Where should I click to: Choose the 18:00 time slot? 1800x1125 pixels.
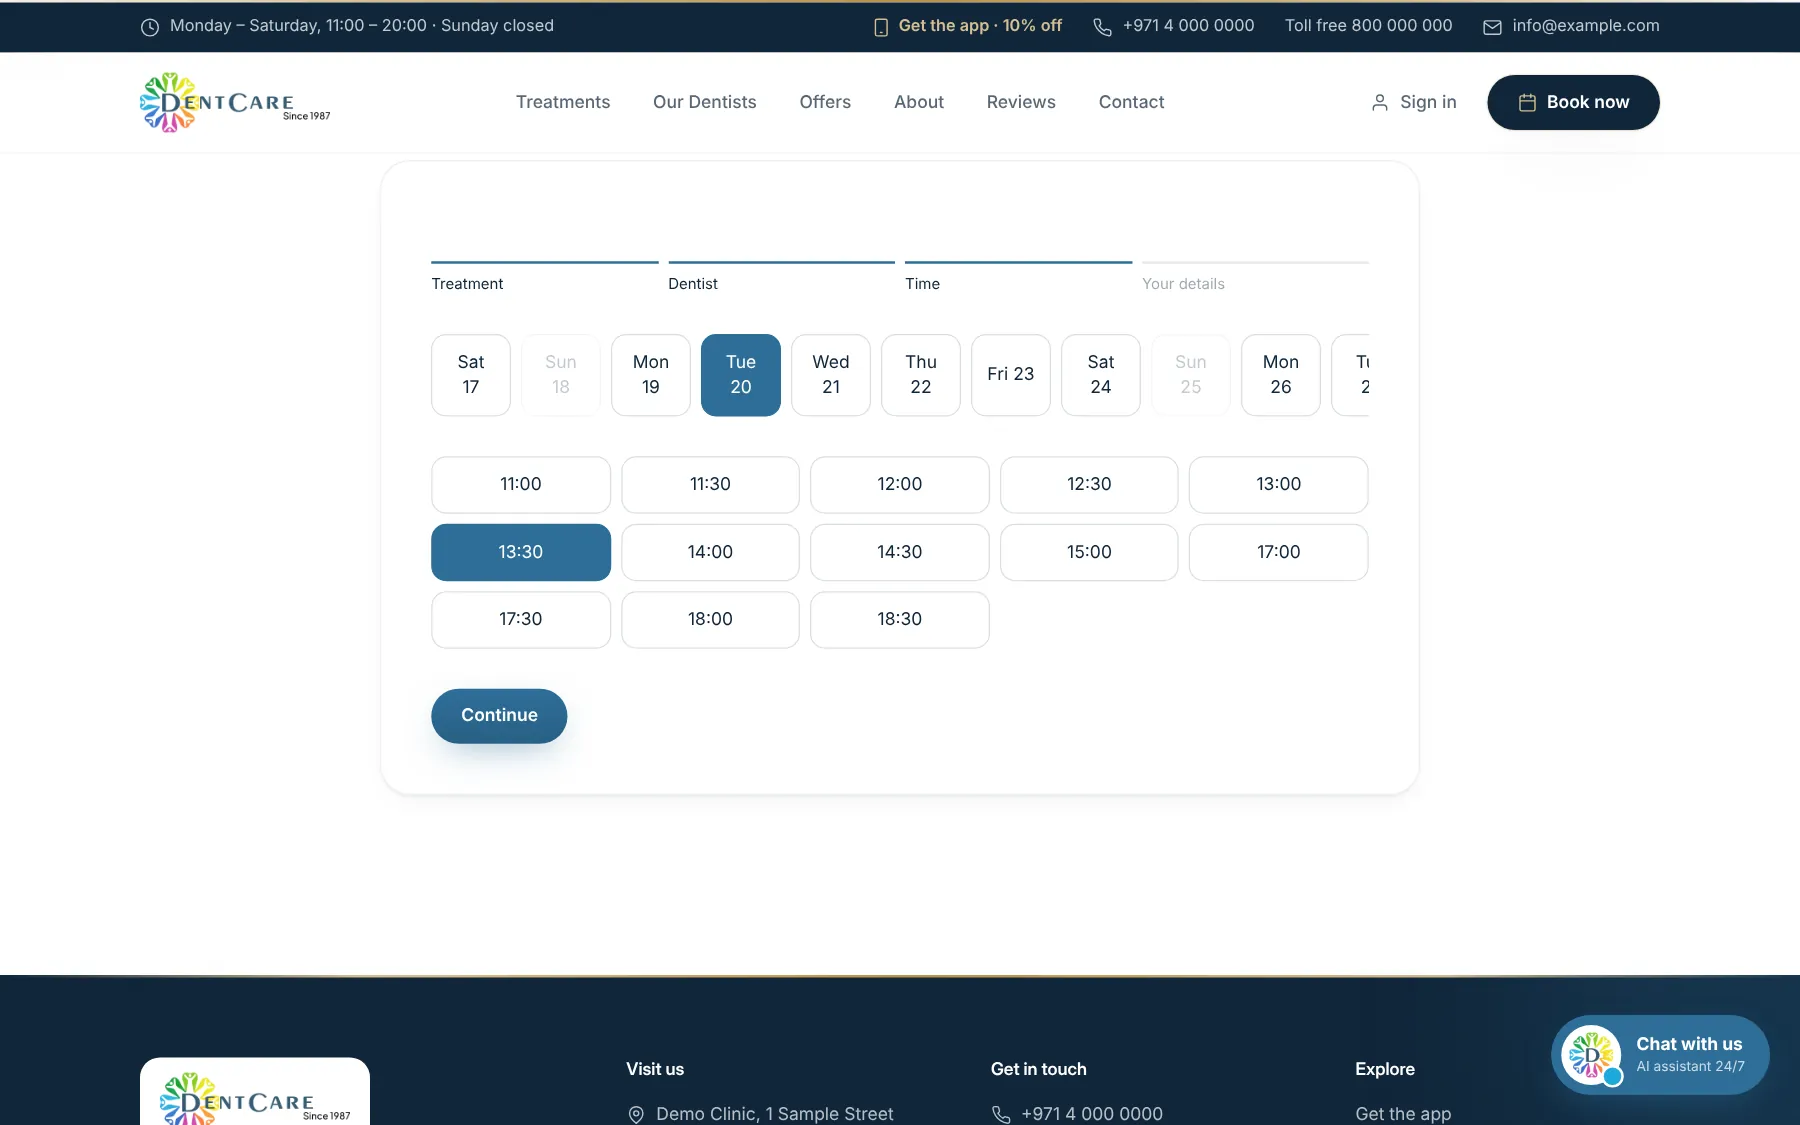tap(710, 620)
